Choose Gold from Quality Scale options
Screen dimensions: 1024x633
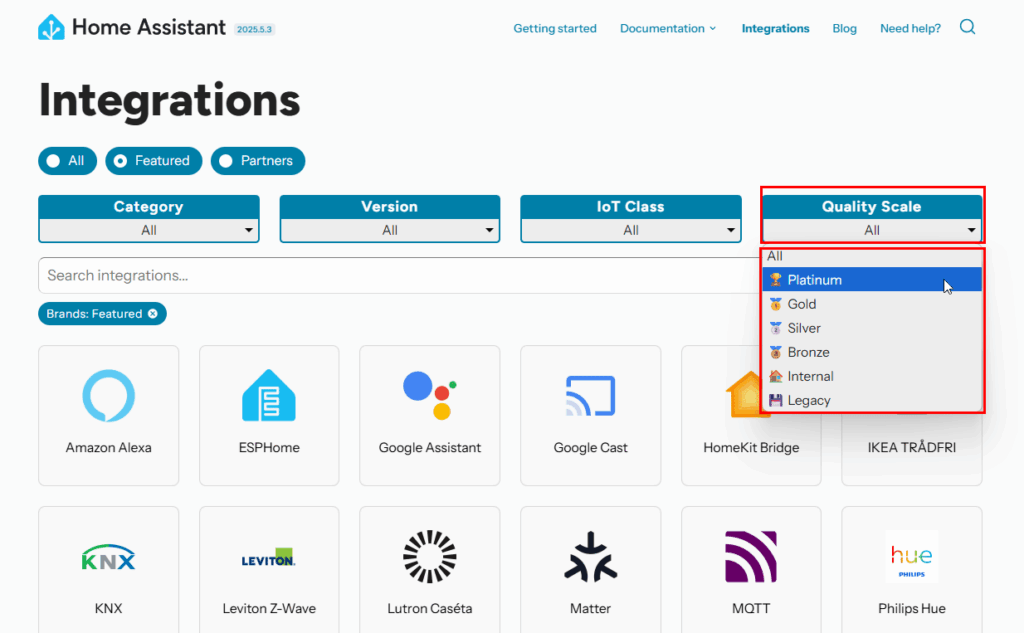(802, 304)
